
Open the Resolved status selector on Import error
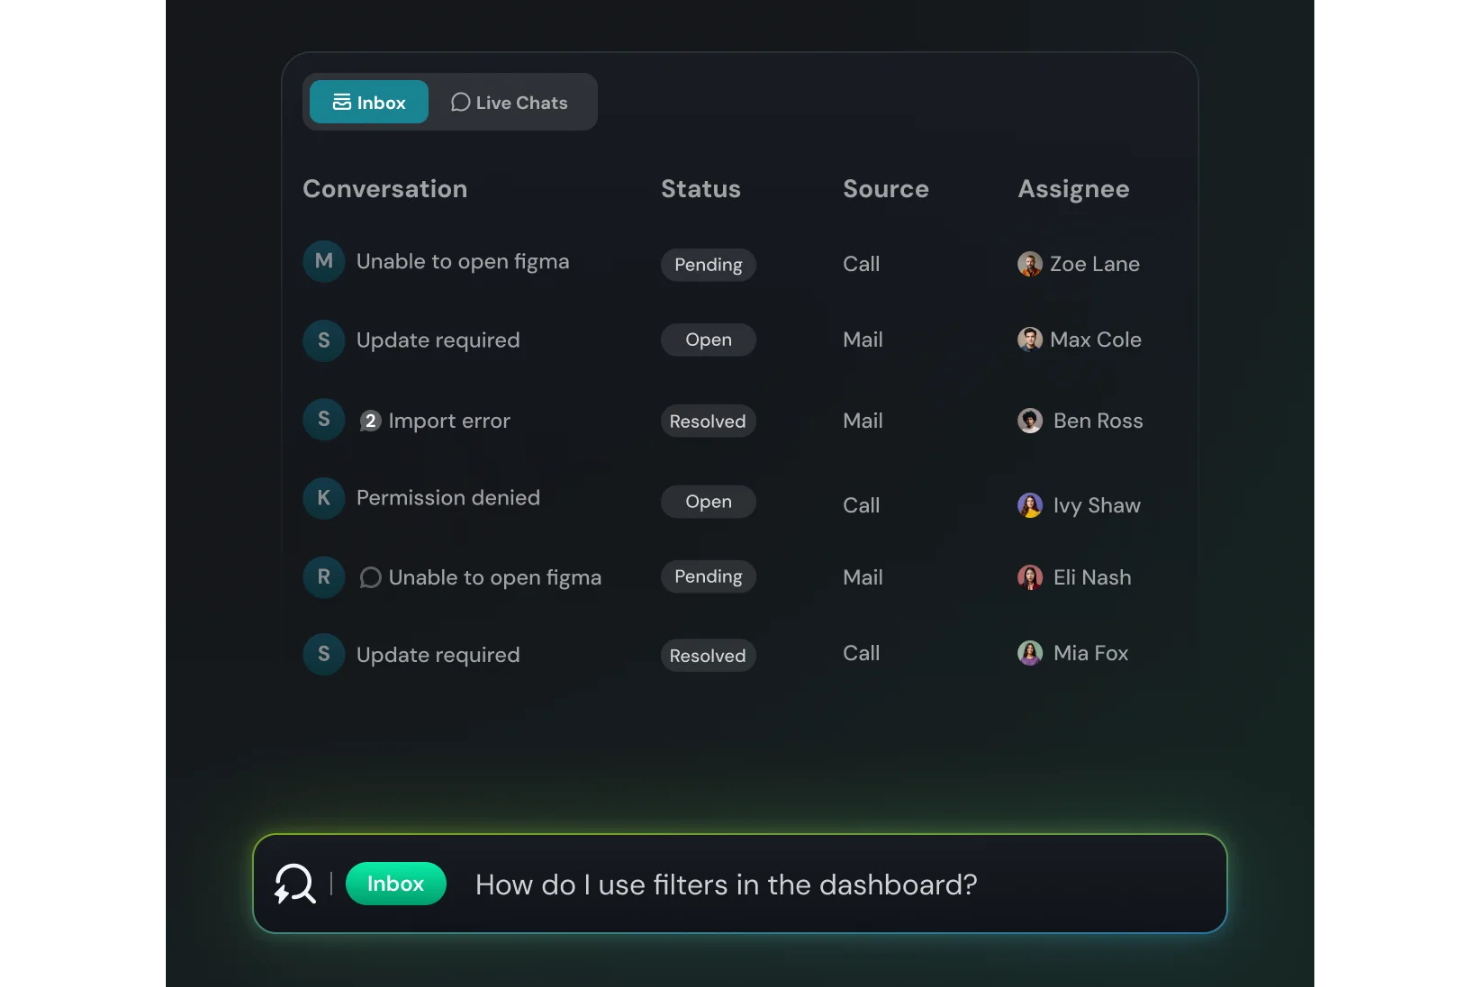[x=708, y=421]
